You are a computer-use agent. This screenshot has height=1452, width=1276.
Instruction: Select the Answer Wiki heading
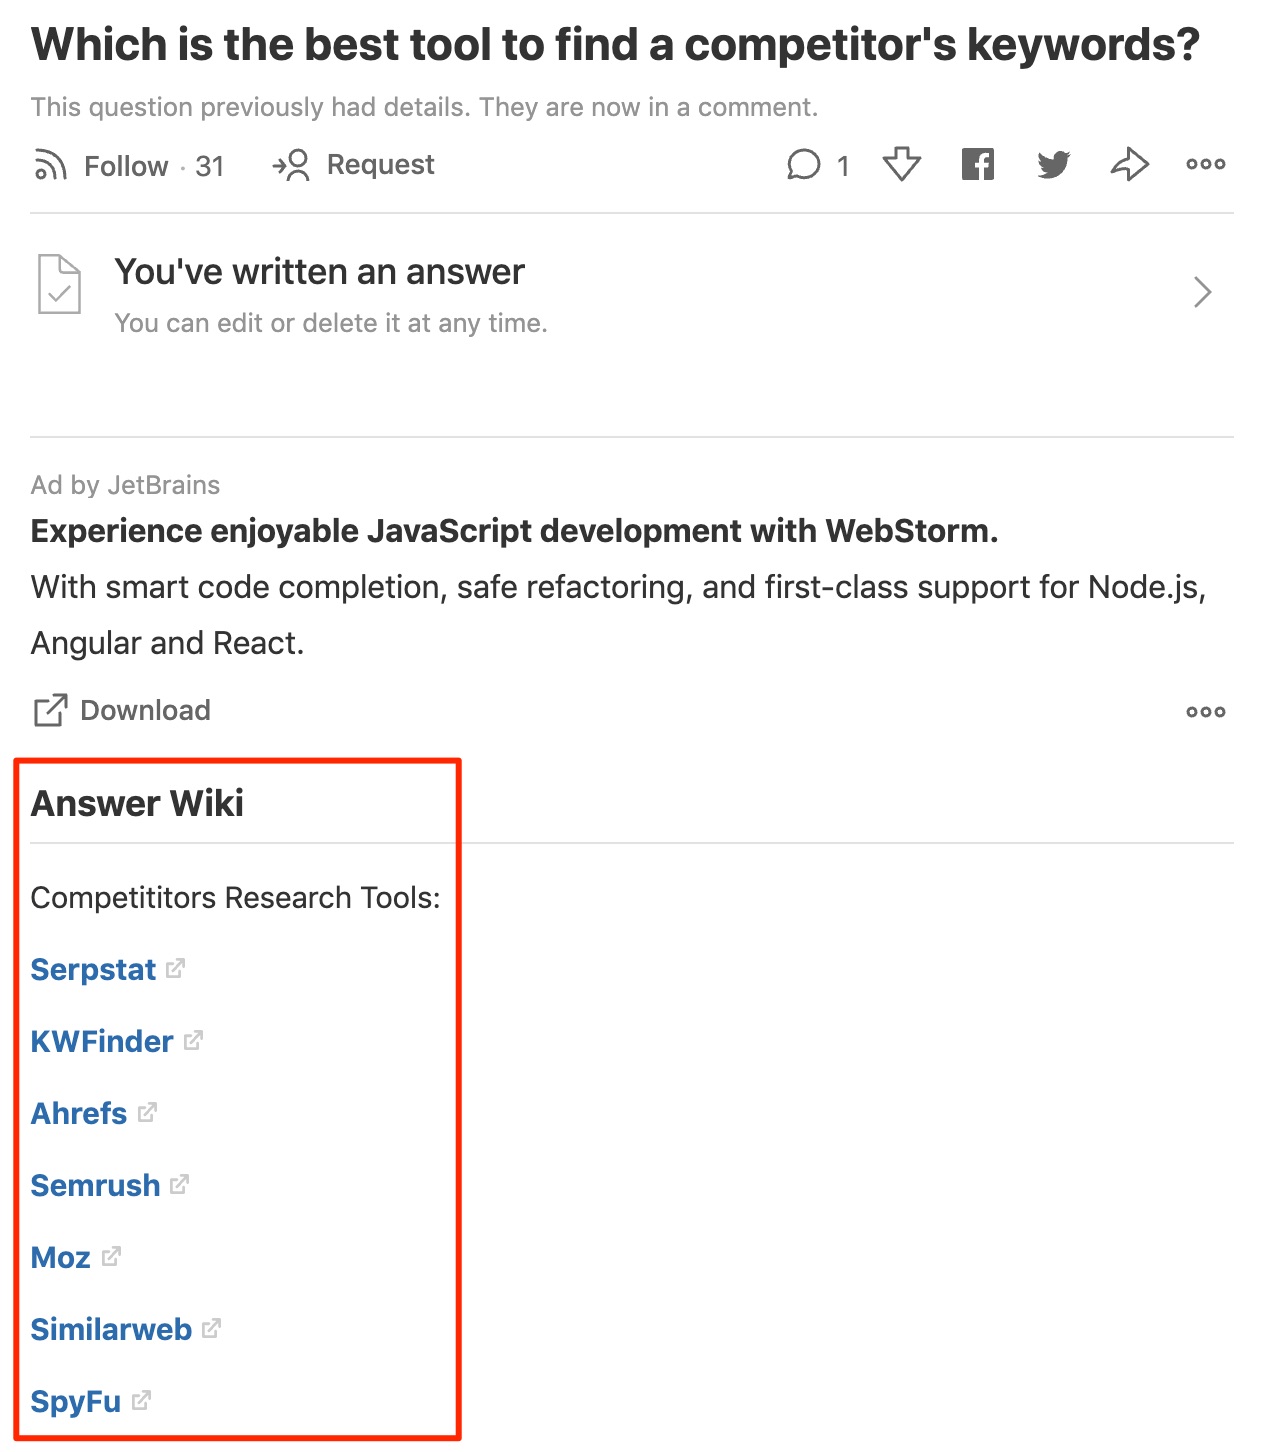point(137,802)
